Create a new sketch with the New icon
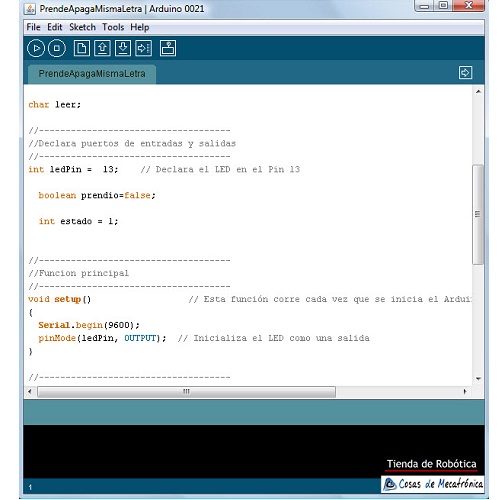 (82, 48)
